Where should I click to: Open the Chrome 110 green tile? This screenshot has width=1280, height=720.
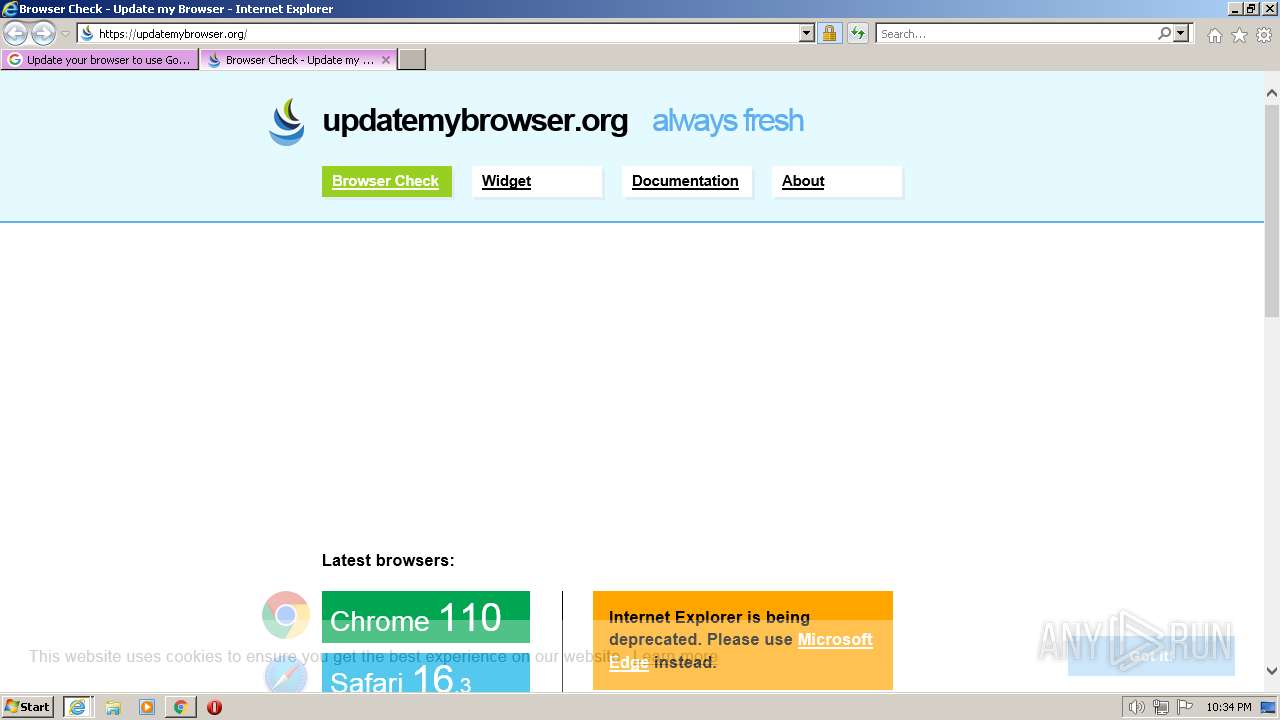[x=426, y=617]
